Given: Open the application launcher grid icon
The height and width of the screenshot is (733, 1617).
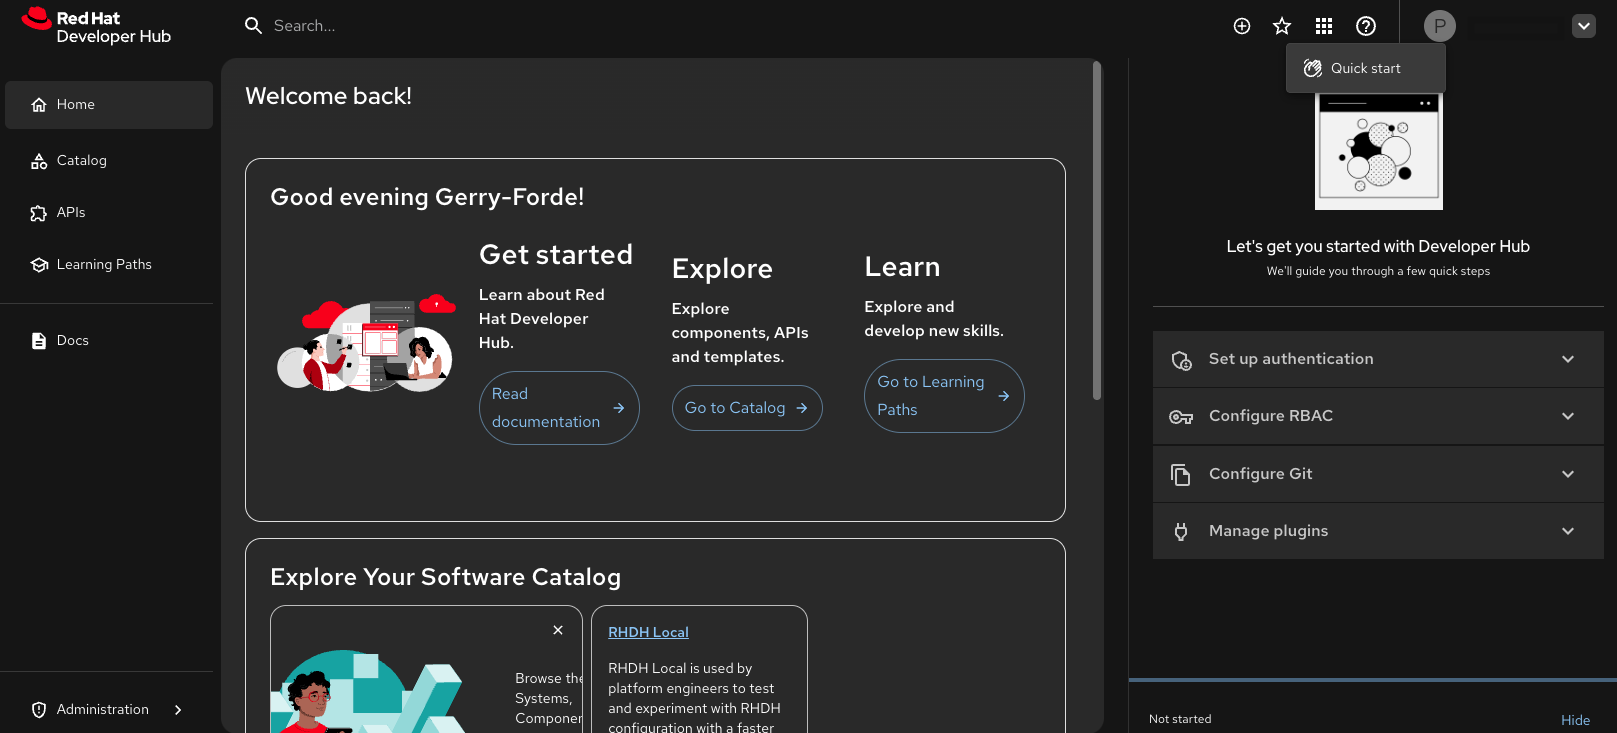Looking at the screenshot, I should (1324, 26).
